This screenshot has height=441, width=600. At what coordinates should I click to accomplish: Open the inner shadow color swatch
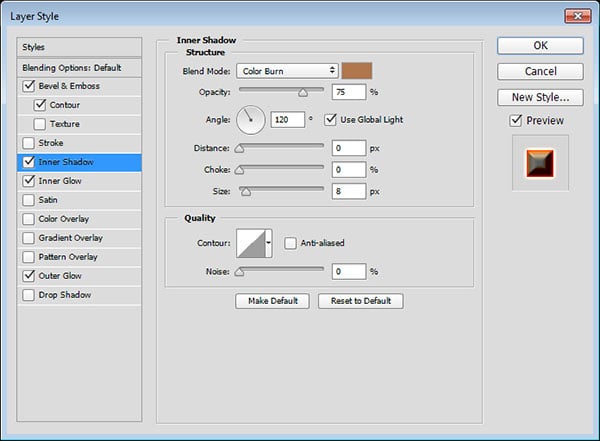pos(357,70)
